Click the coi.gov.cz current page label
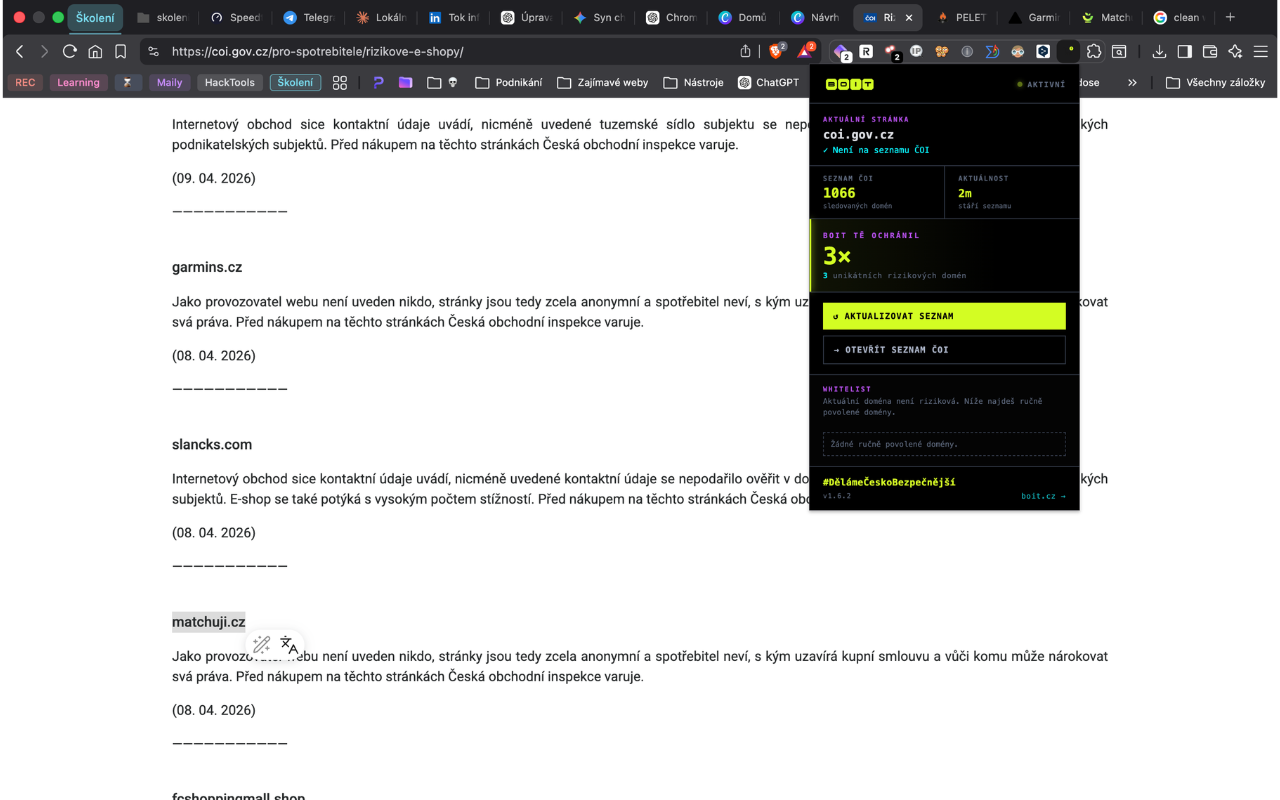This screenshot has height=800, width=1280. click(x=858, y=134)
